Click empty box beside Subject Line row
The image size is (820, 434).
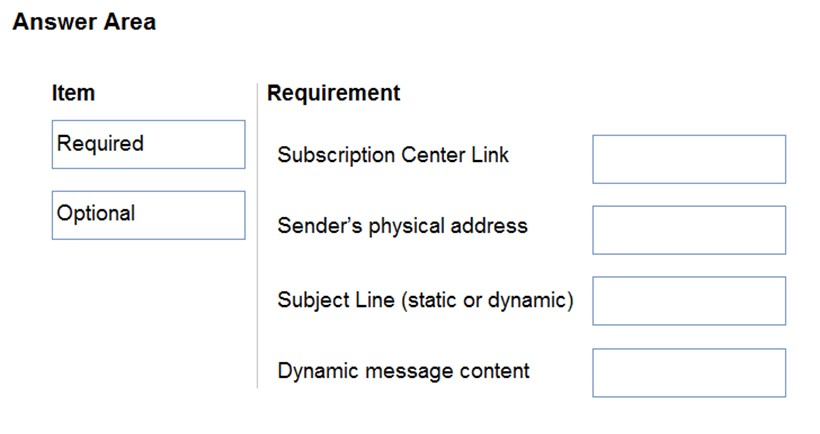click(x=689, y=301)
